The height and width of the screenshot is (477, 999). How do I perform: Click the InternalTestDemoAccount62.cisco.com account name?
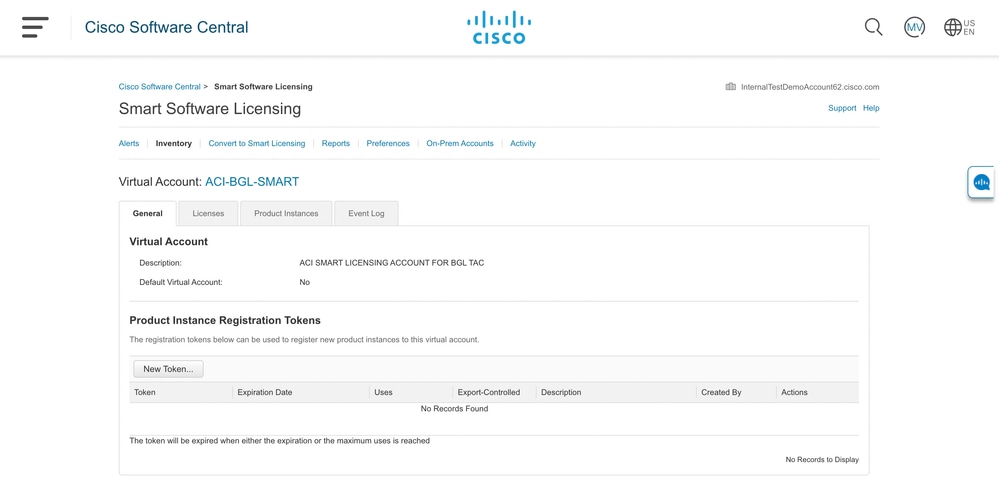point(810,87)
